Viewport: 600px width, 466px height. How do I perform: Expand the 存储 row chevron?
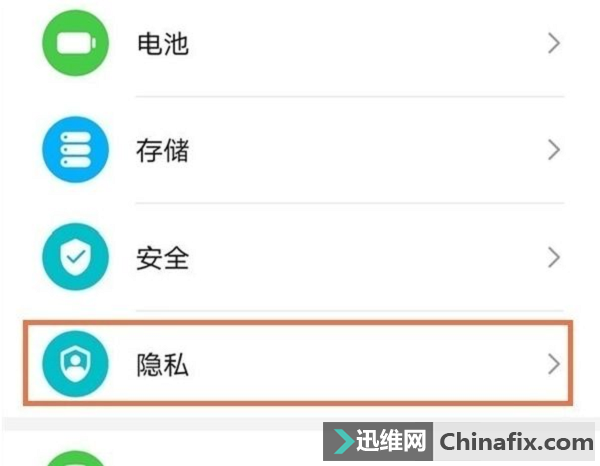pos(554,150)
